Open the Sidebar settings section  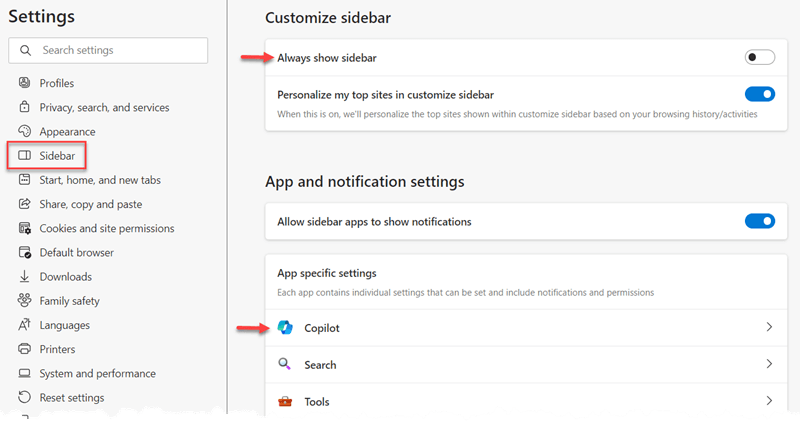tap(57, 156)
